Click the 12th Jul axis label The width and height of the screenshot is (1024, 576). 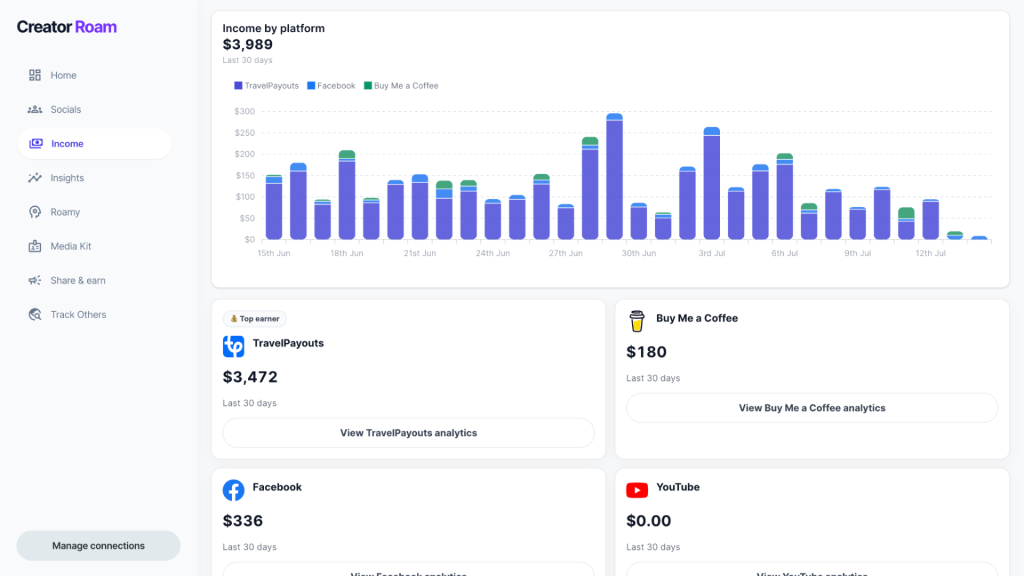(930, 253)
